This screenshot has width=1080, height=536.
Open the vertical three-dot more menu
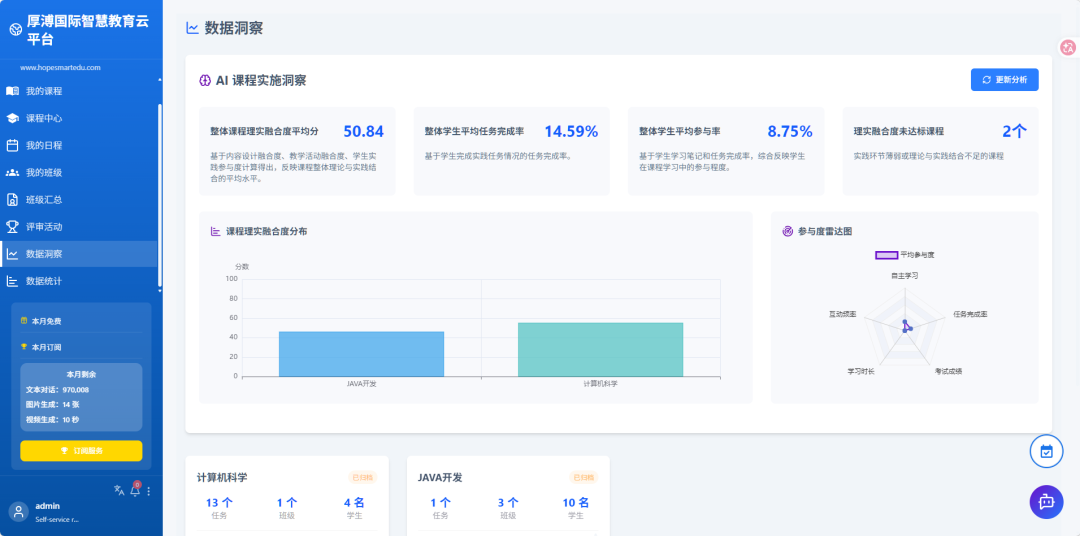(149, 491)
